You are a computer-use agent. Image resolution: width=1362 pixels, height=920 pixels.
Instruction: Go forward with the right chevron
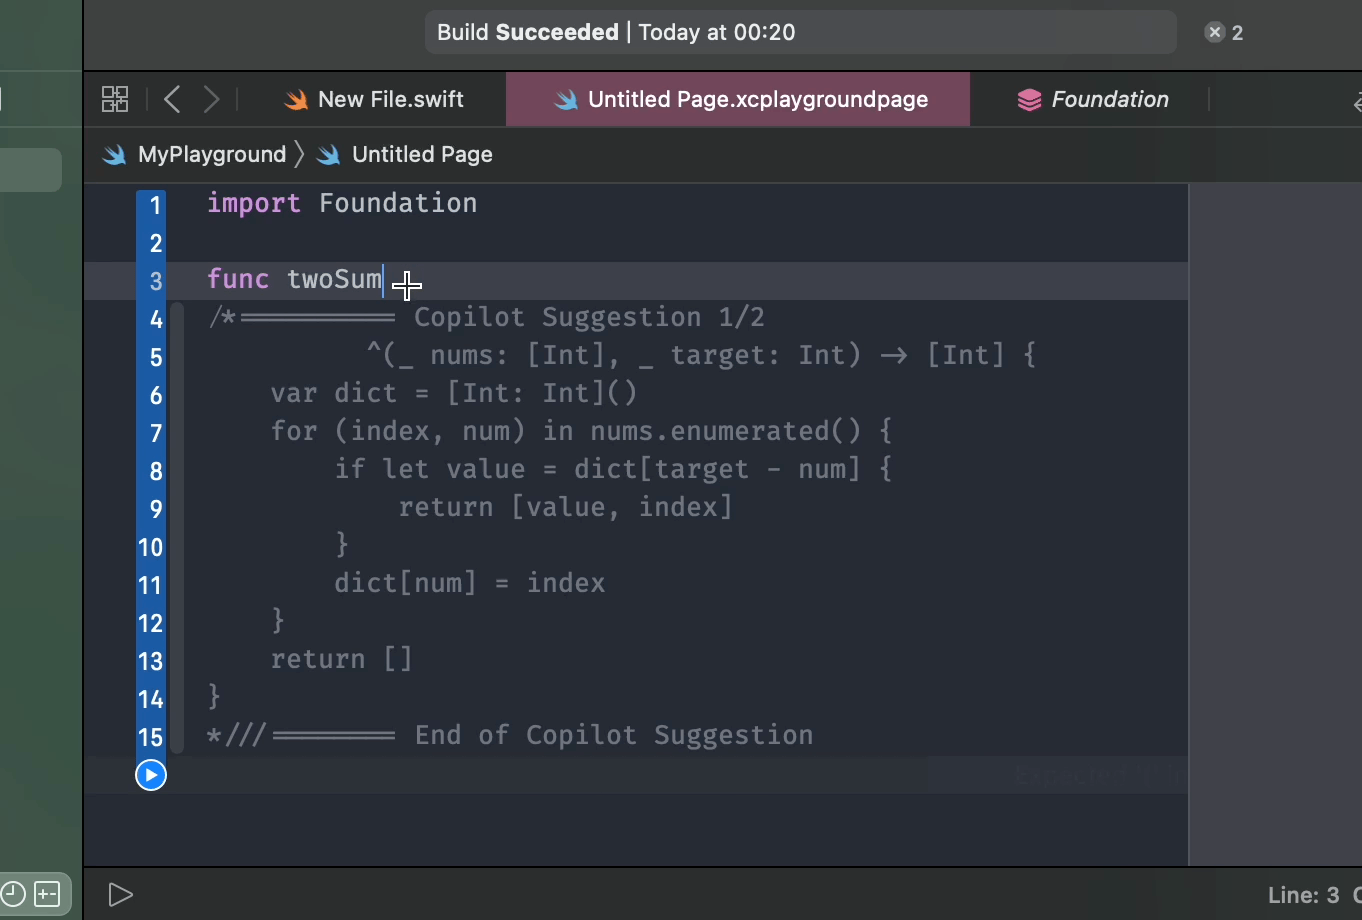[211, 99]
